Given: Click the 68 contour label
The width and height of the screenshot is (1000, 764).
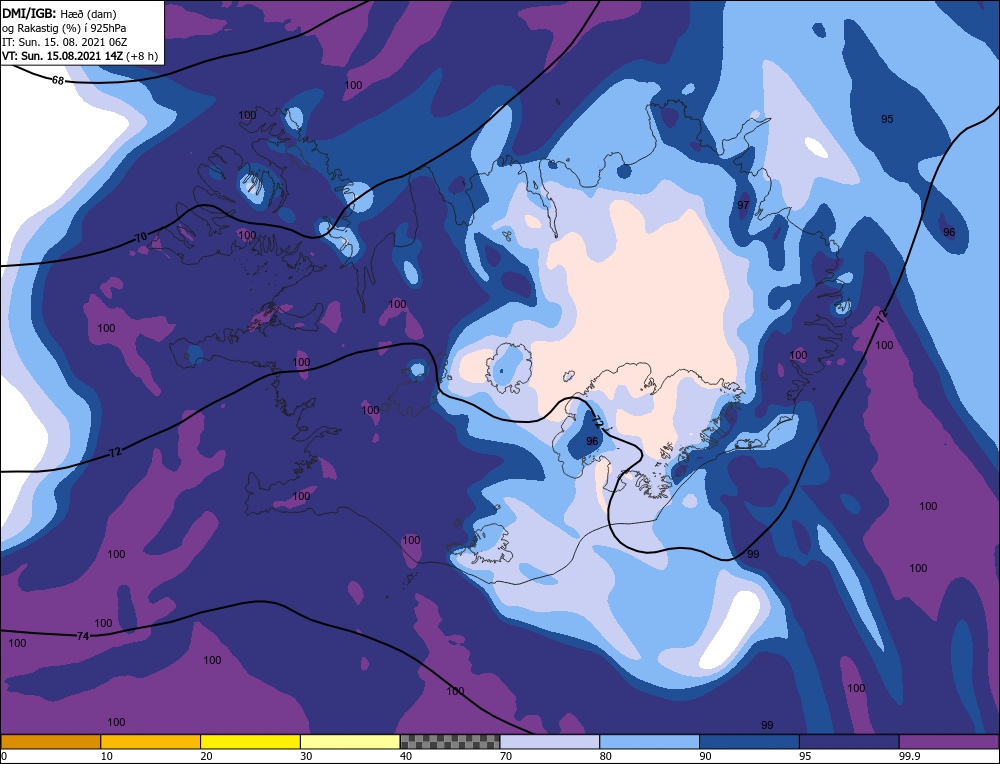Looking at the screenshot, I should 58,81.
